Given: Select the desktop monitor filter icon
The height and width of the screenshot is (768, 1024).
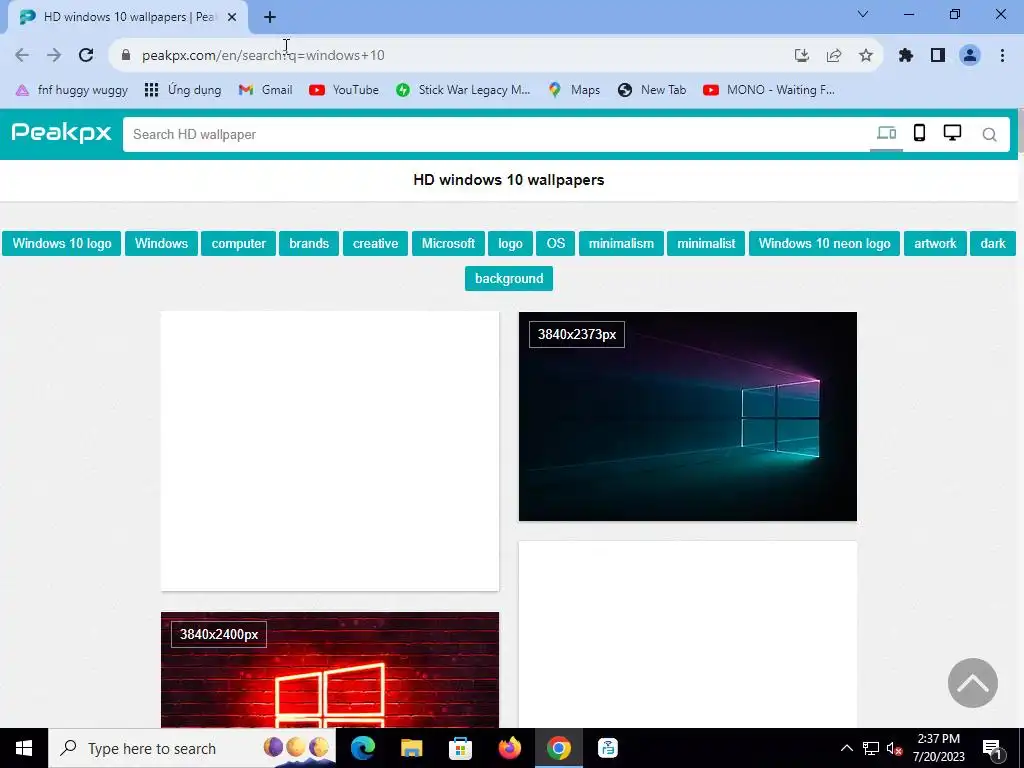Looking at the screenshot, I should click(x=952, y=133).
